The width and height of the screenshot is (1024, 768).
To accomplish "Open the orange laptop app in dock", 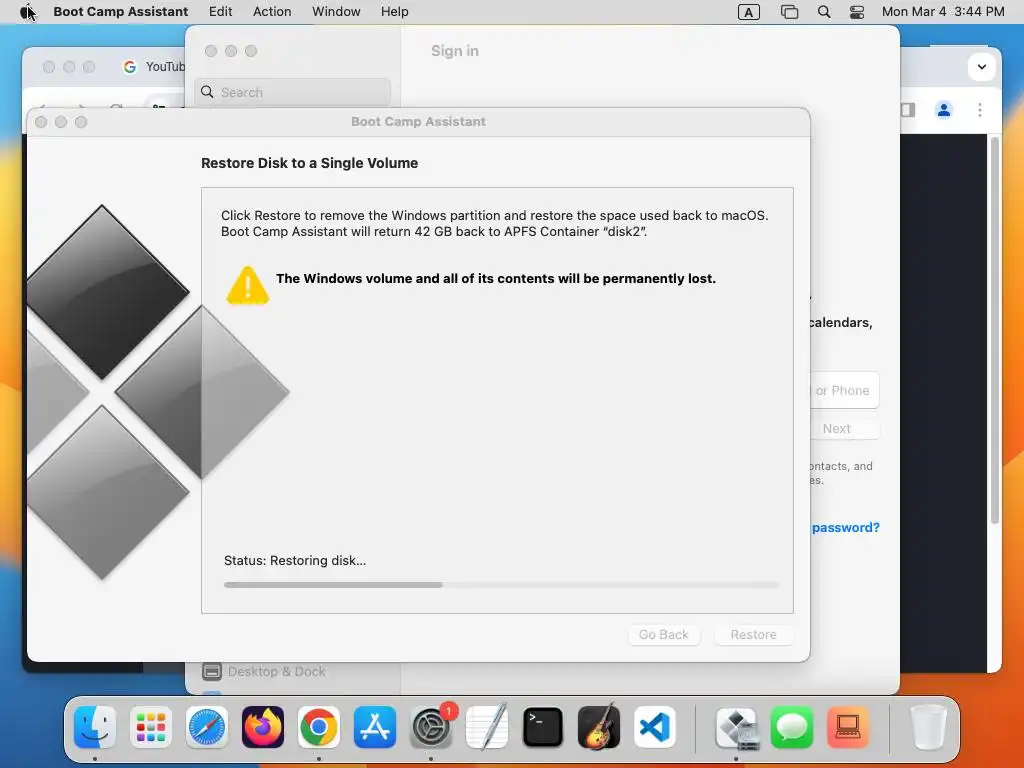I will tap(848, 727).
